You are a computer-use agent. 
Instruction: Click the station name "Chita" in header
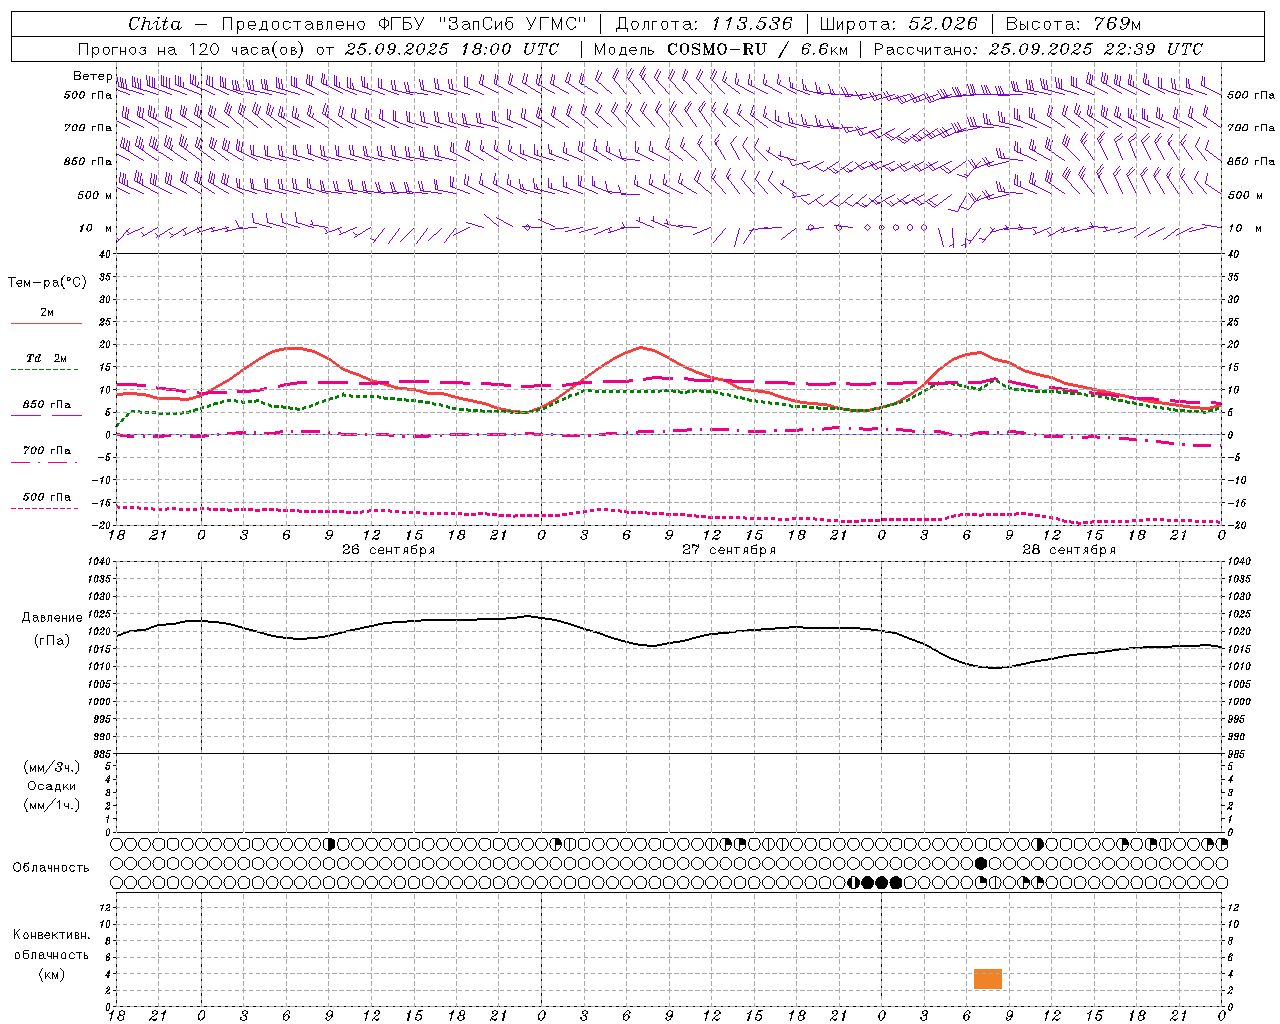[155, 24]
